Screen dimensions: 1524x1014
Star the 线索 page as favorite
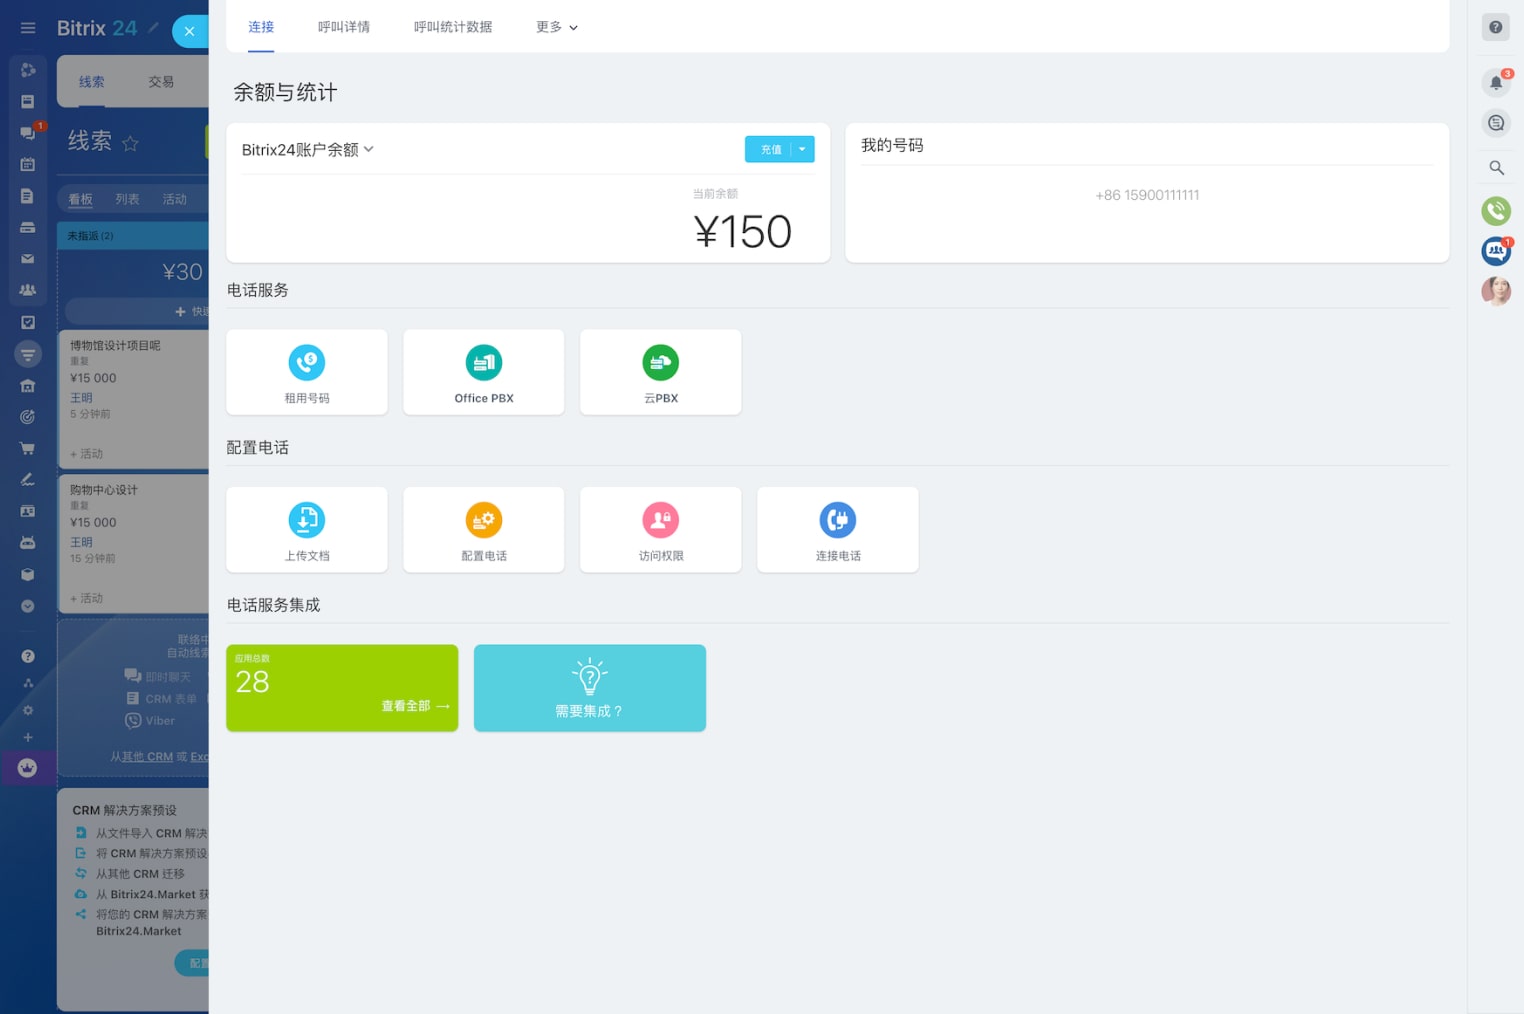point(130,143)
